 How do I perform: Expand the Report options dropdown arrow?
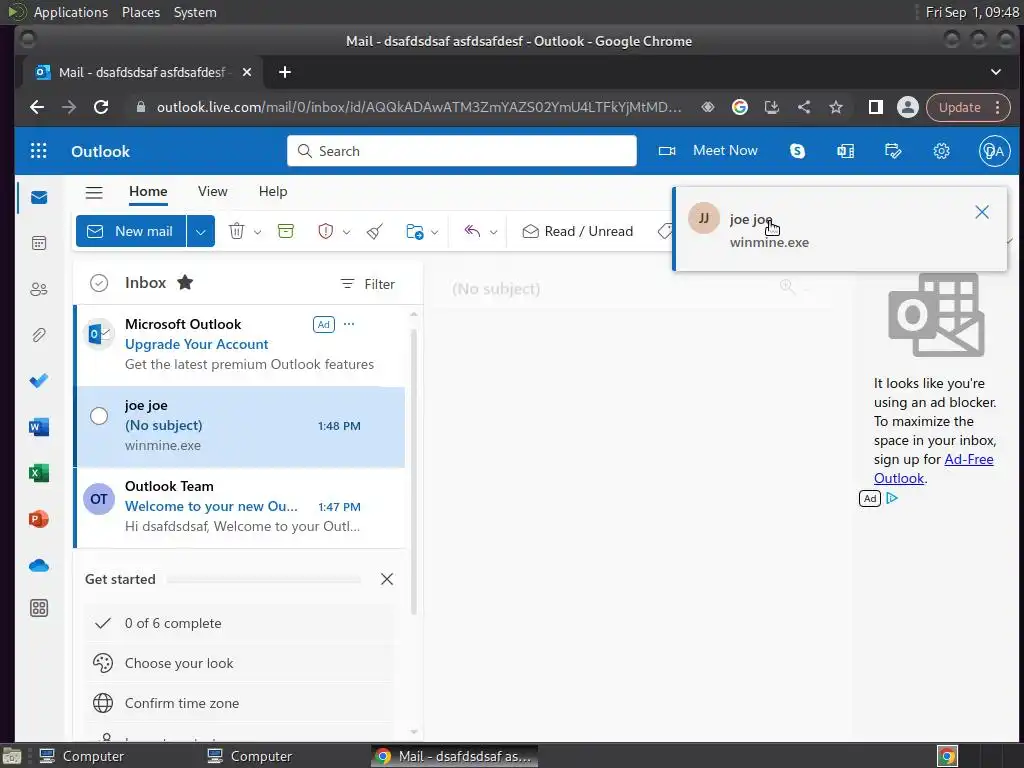click(346, 232)
